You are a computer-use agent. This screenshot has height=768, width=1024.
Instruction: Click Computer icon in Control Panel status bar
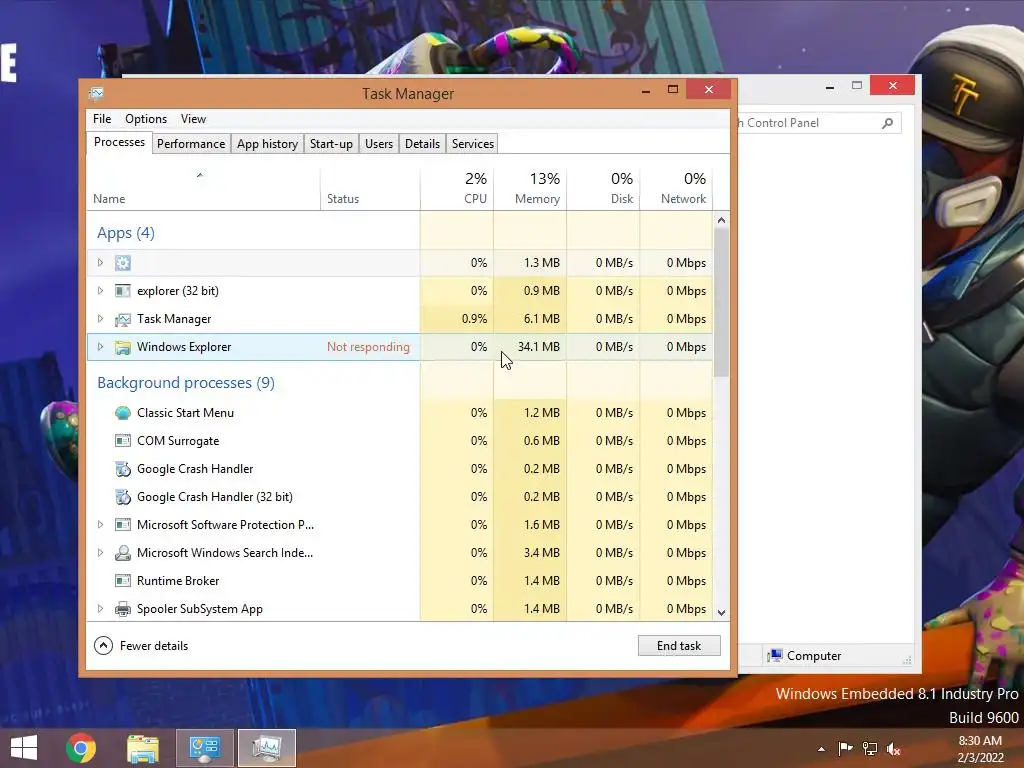point(775,656)
